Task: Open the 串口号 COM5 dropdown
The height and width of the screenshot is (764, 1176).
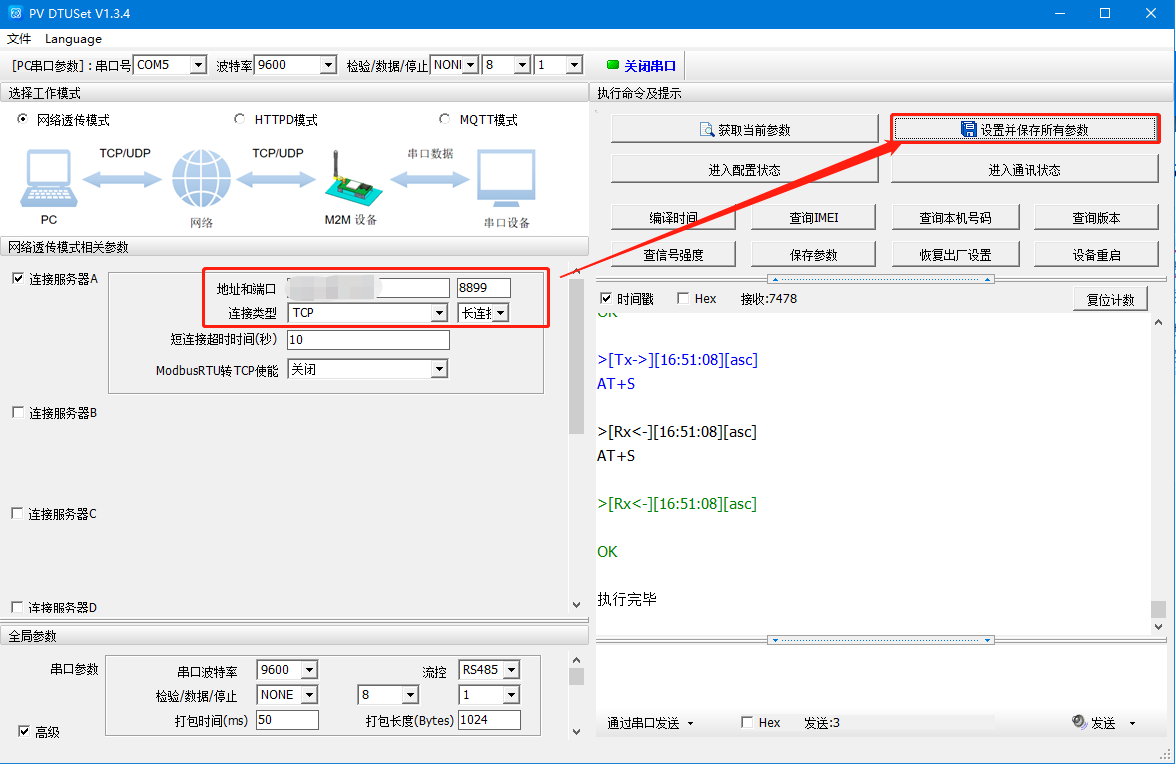Action: (197, 65)
